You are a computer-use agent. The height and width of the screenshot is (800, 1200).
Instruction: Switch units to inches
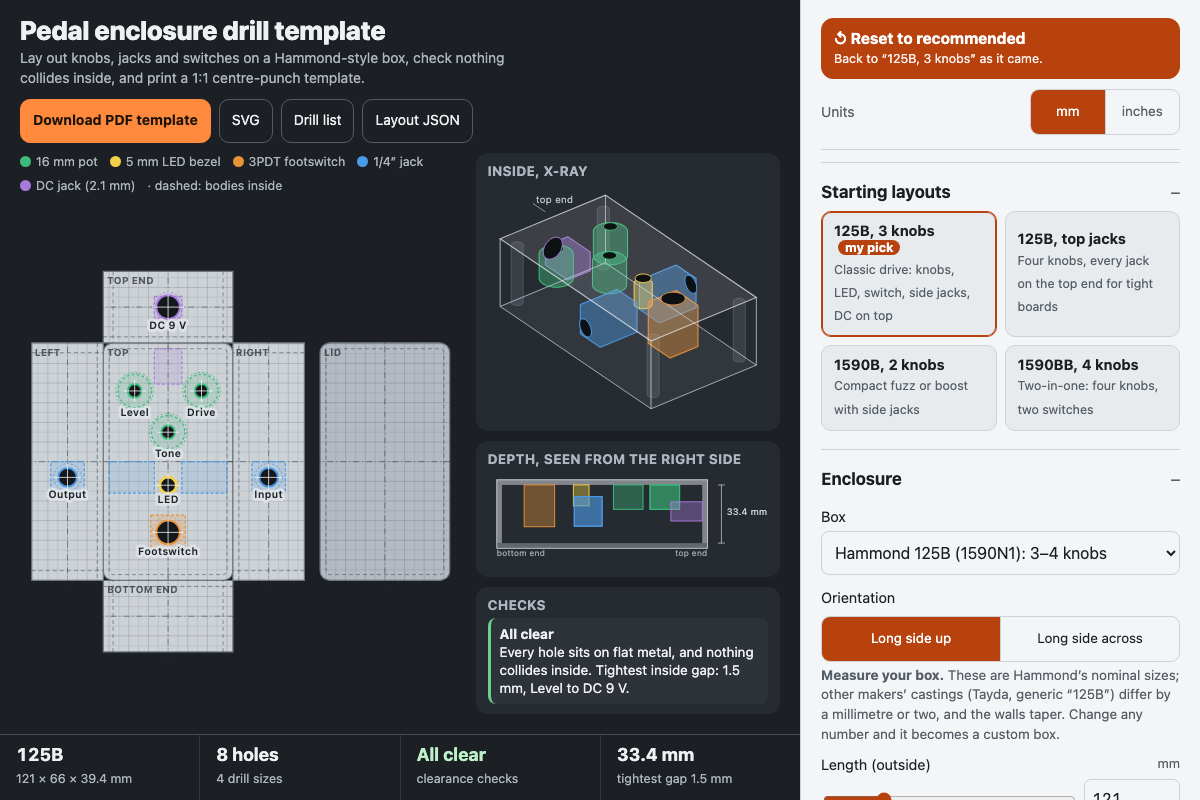1142,112
